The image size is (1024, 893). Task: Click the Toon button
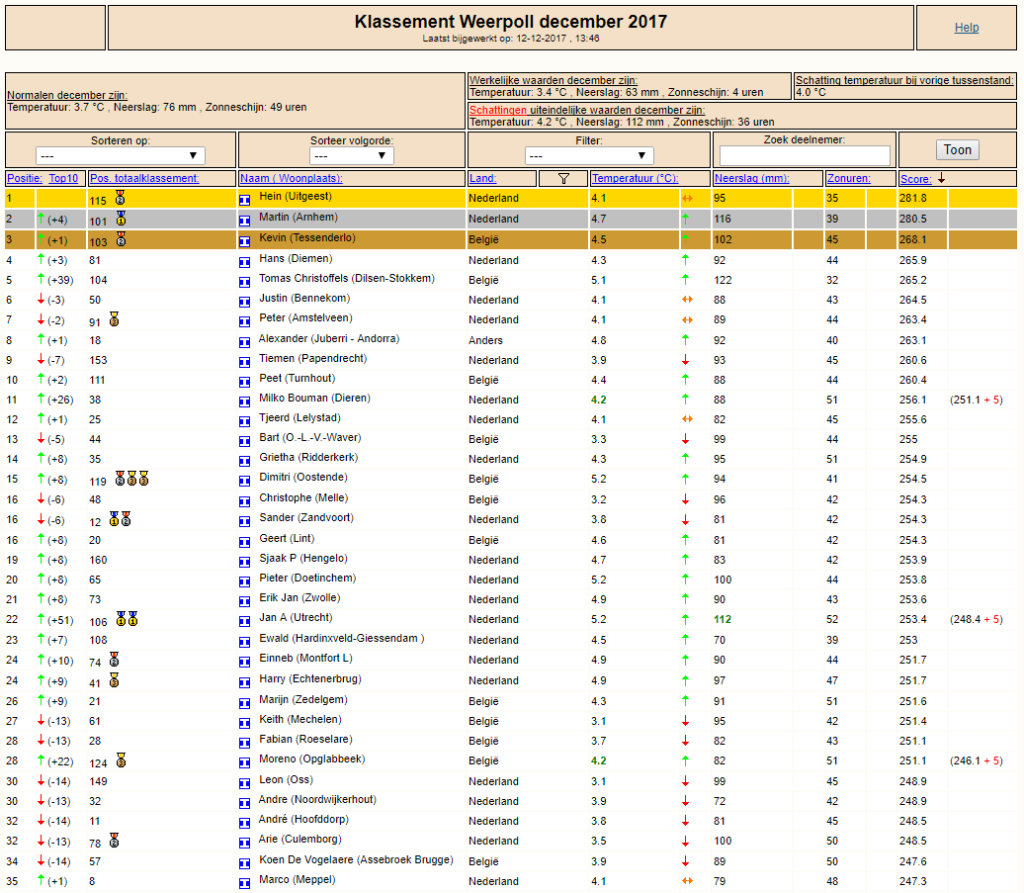[957, 150]
